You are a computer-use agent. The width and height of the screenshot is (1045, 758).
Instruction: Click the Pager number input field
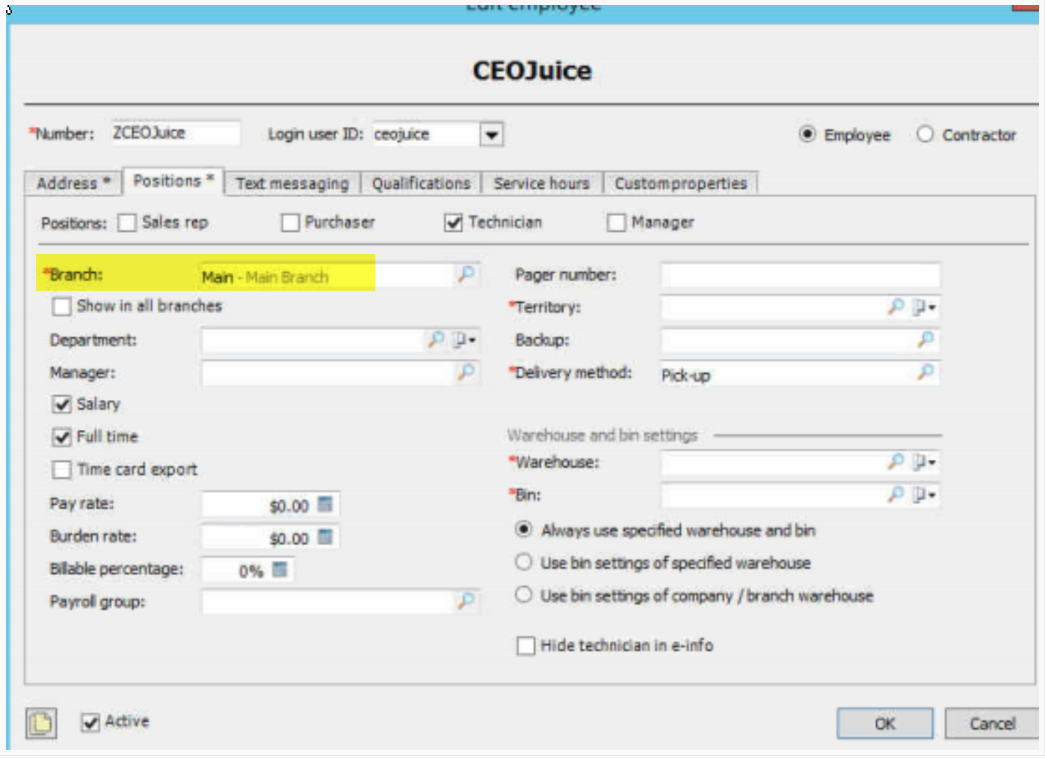pyautogui.click(x=800, y=275)
